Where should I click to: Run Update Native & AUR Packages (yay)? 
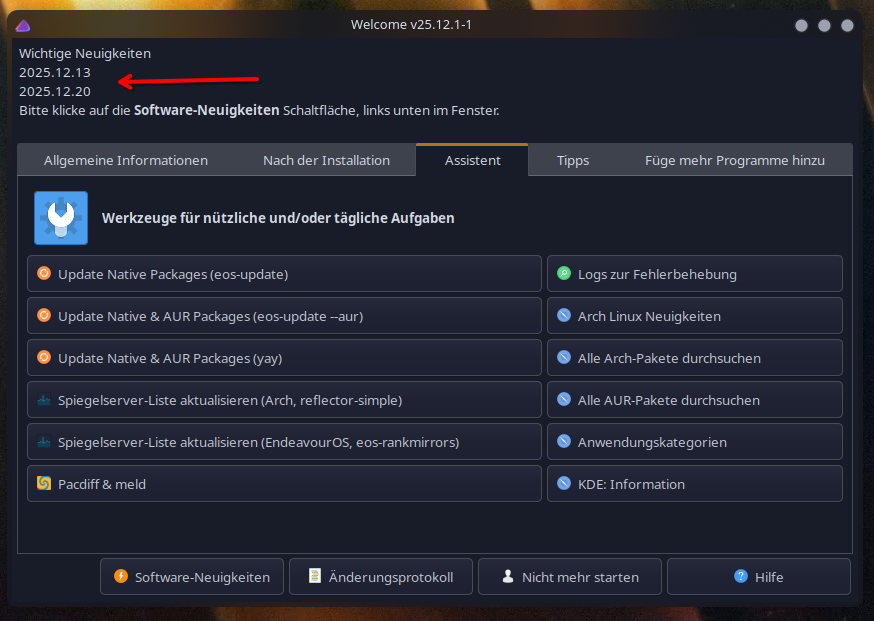[284, 358]
